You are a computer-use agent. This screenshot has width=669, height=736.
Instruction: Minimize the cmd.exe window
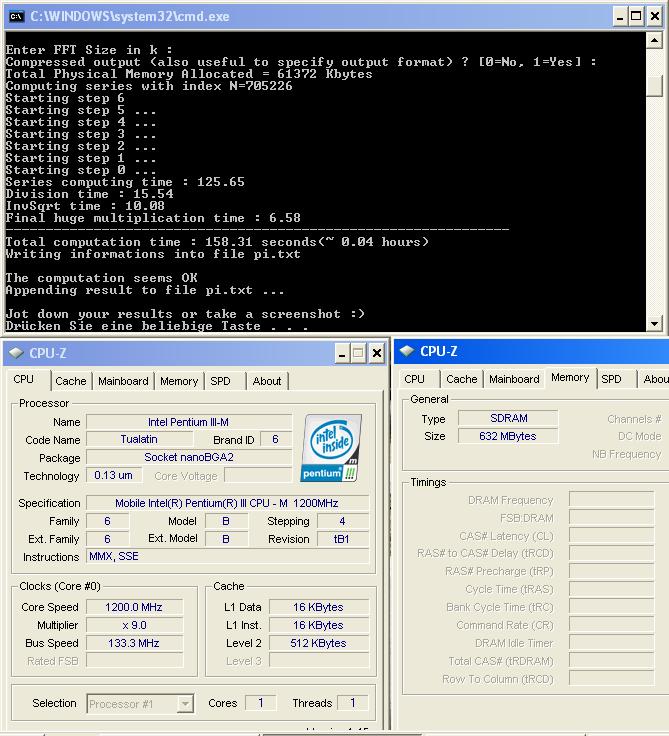[x=620, y=16]
